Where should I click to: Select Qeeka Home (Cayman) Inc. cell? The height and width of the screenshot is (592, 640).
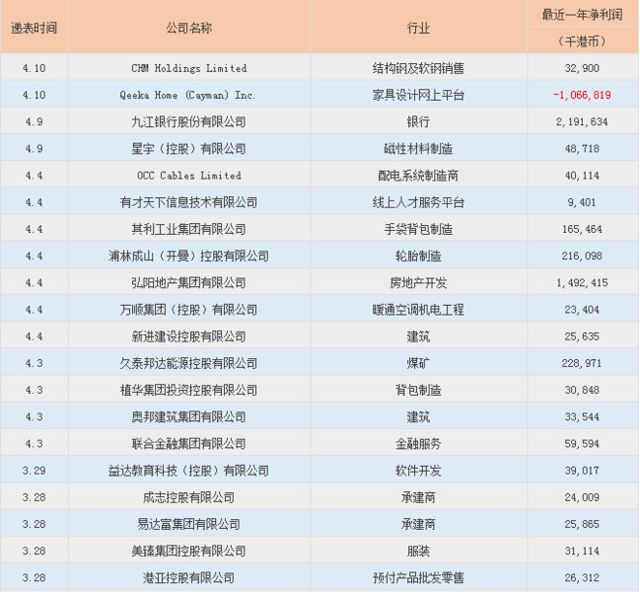pos(187,95)
